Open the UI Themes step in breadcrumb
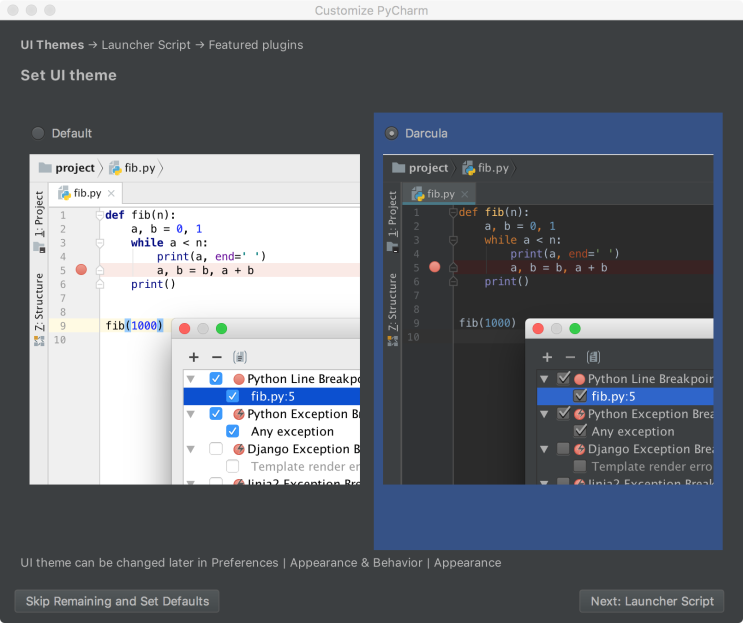The height and width of the screenshot is (623, 743). pos(52,45)
